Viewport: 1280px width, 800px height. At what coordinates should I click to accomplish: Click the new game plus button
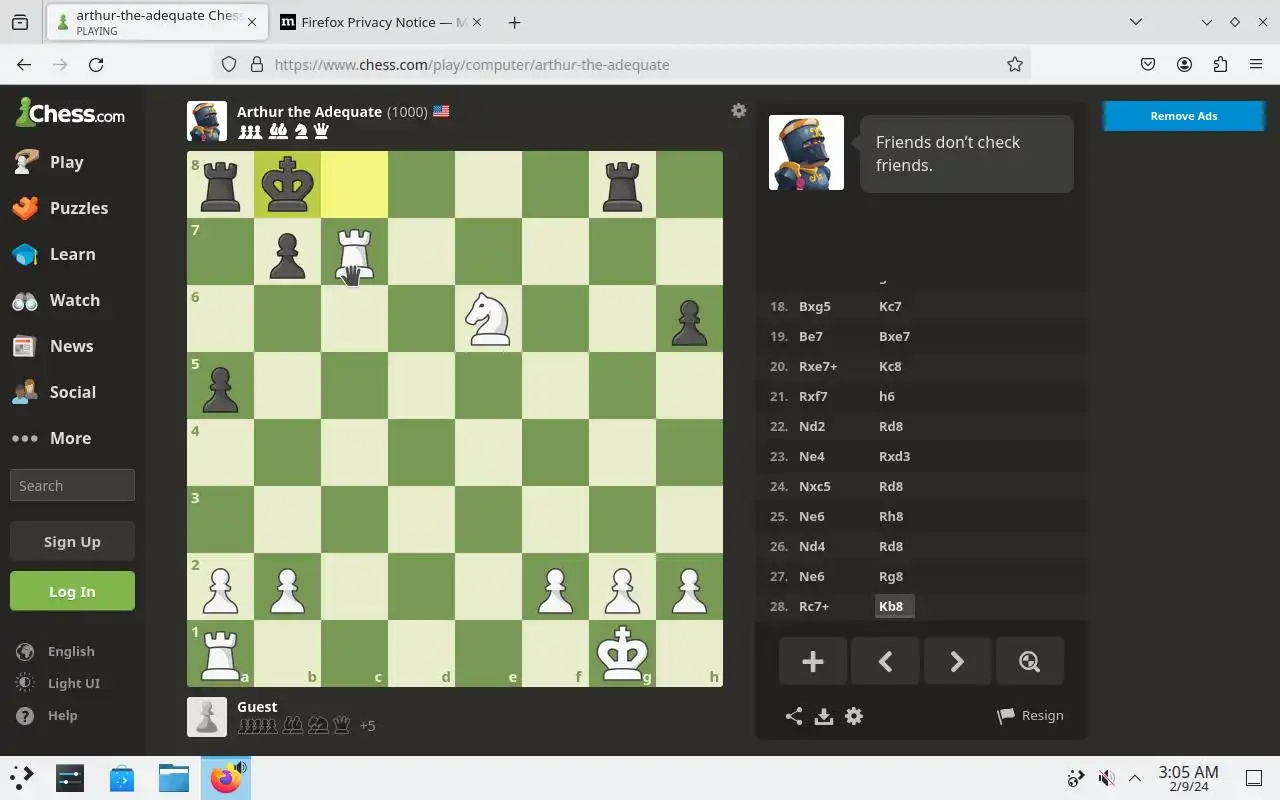pyautogui.click(x=813, y=661)
